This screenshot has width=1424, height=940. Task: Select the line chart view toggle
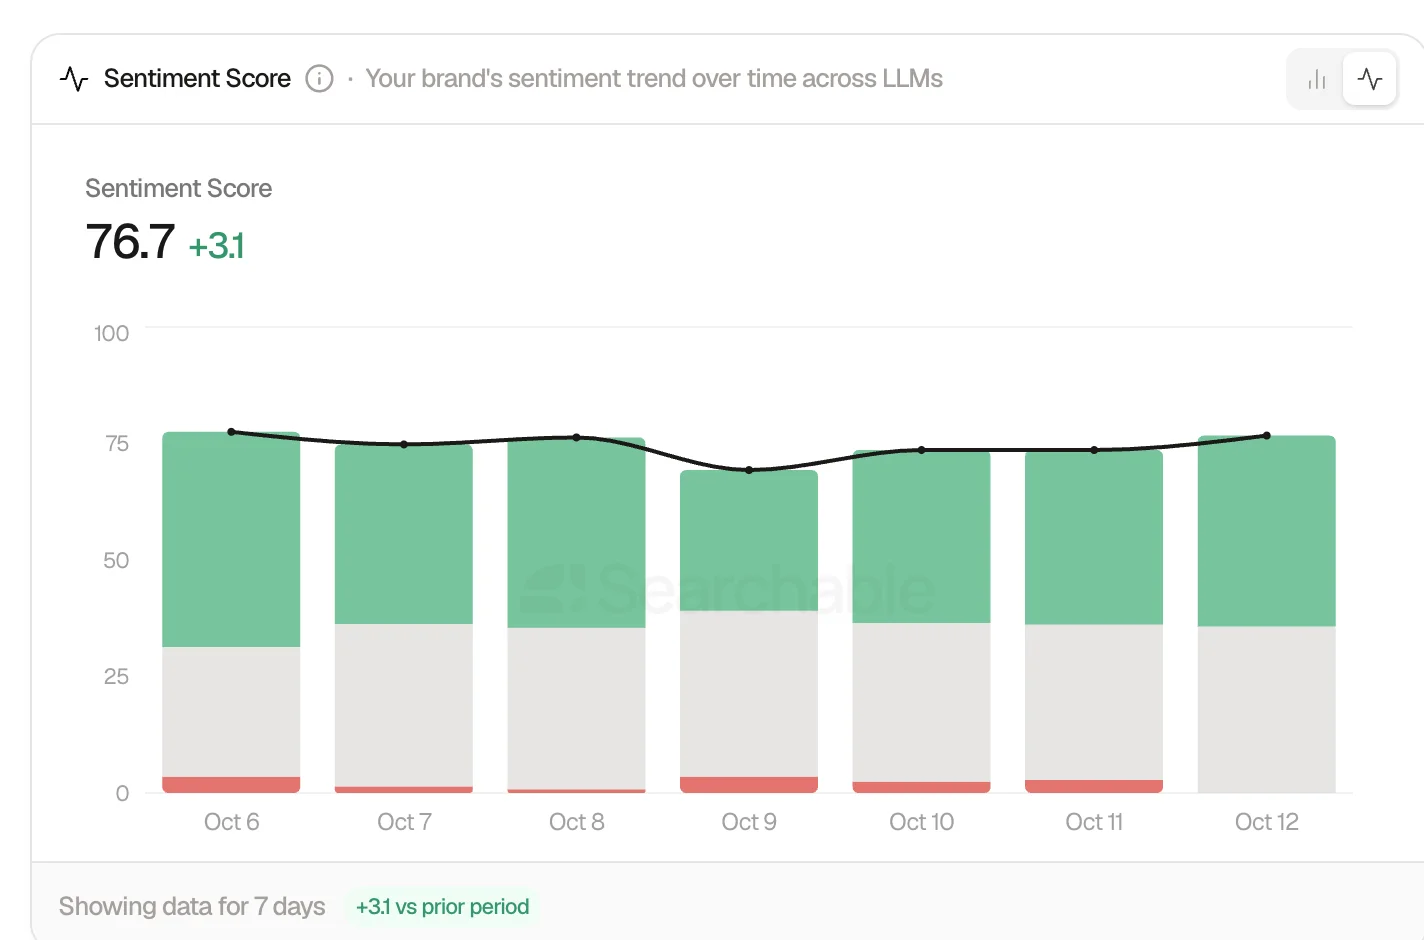point(1370,79)
